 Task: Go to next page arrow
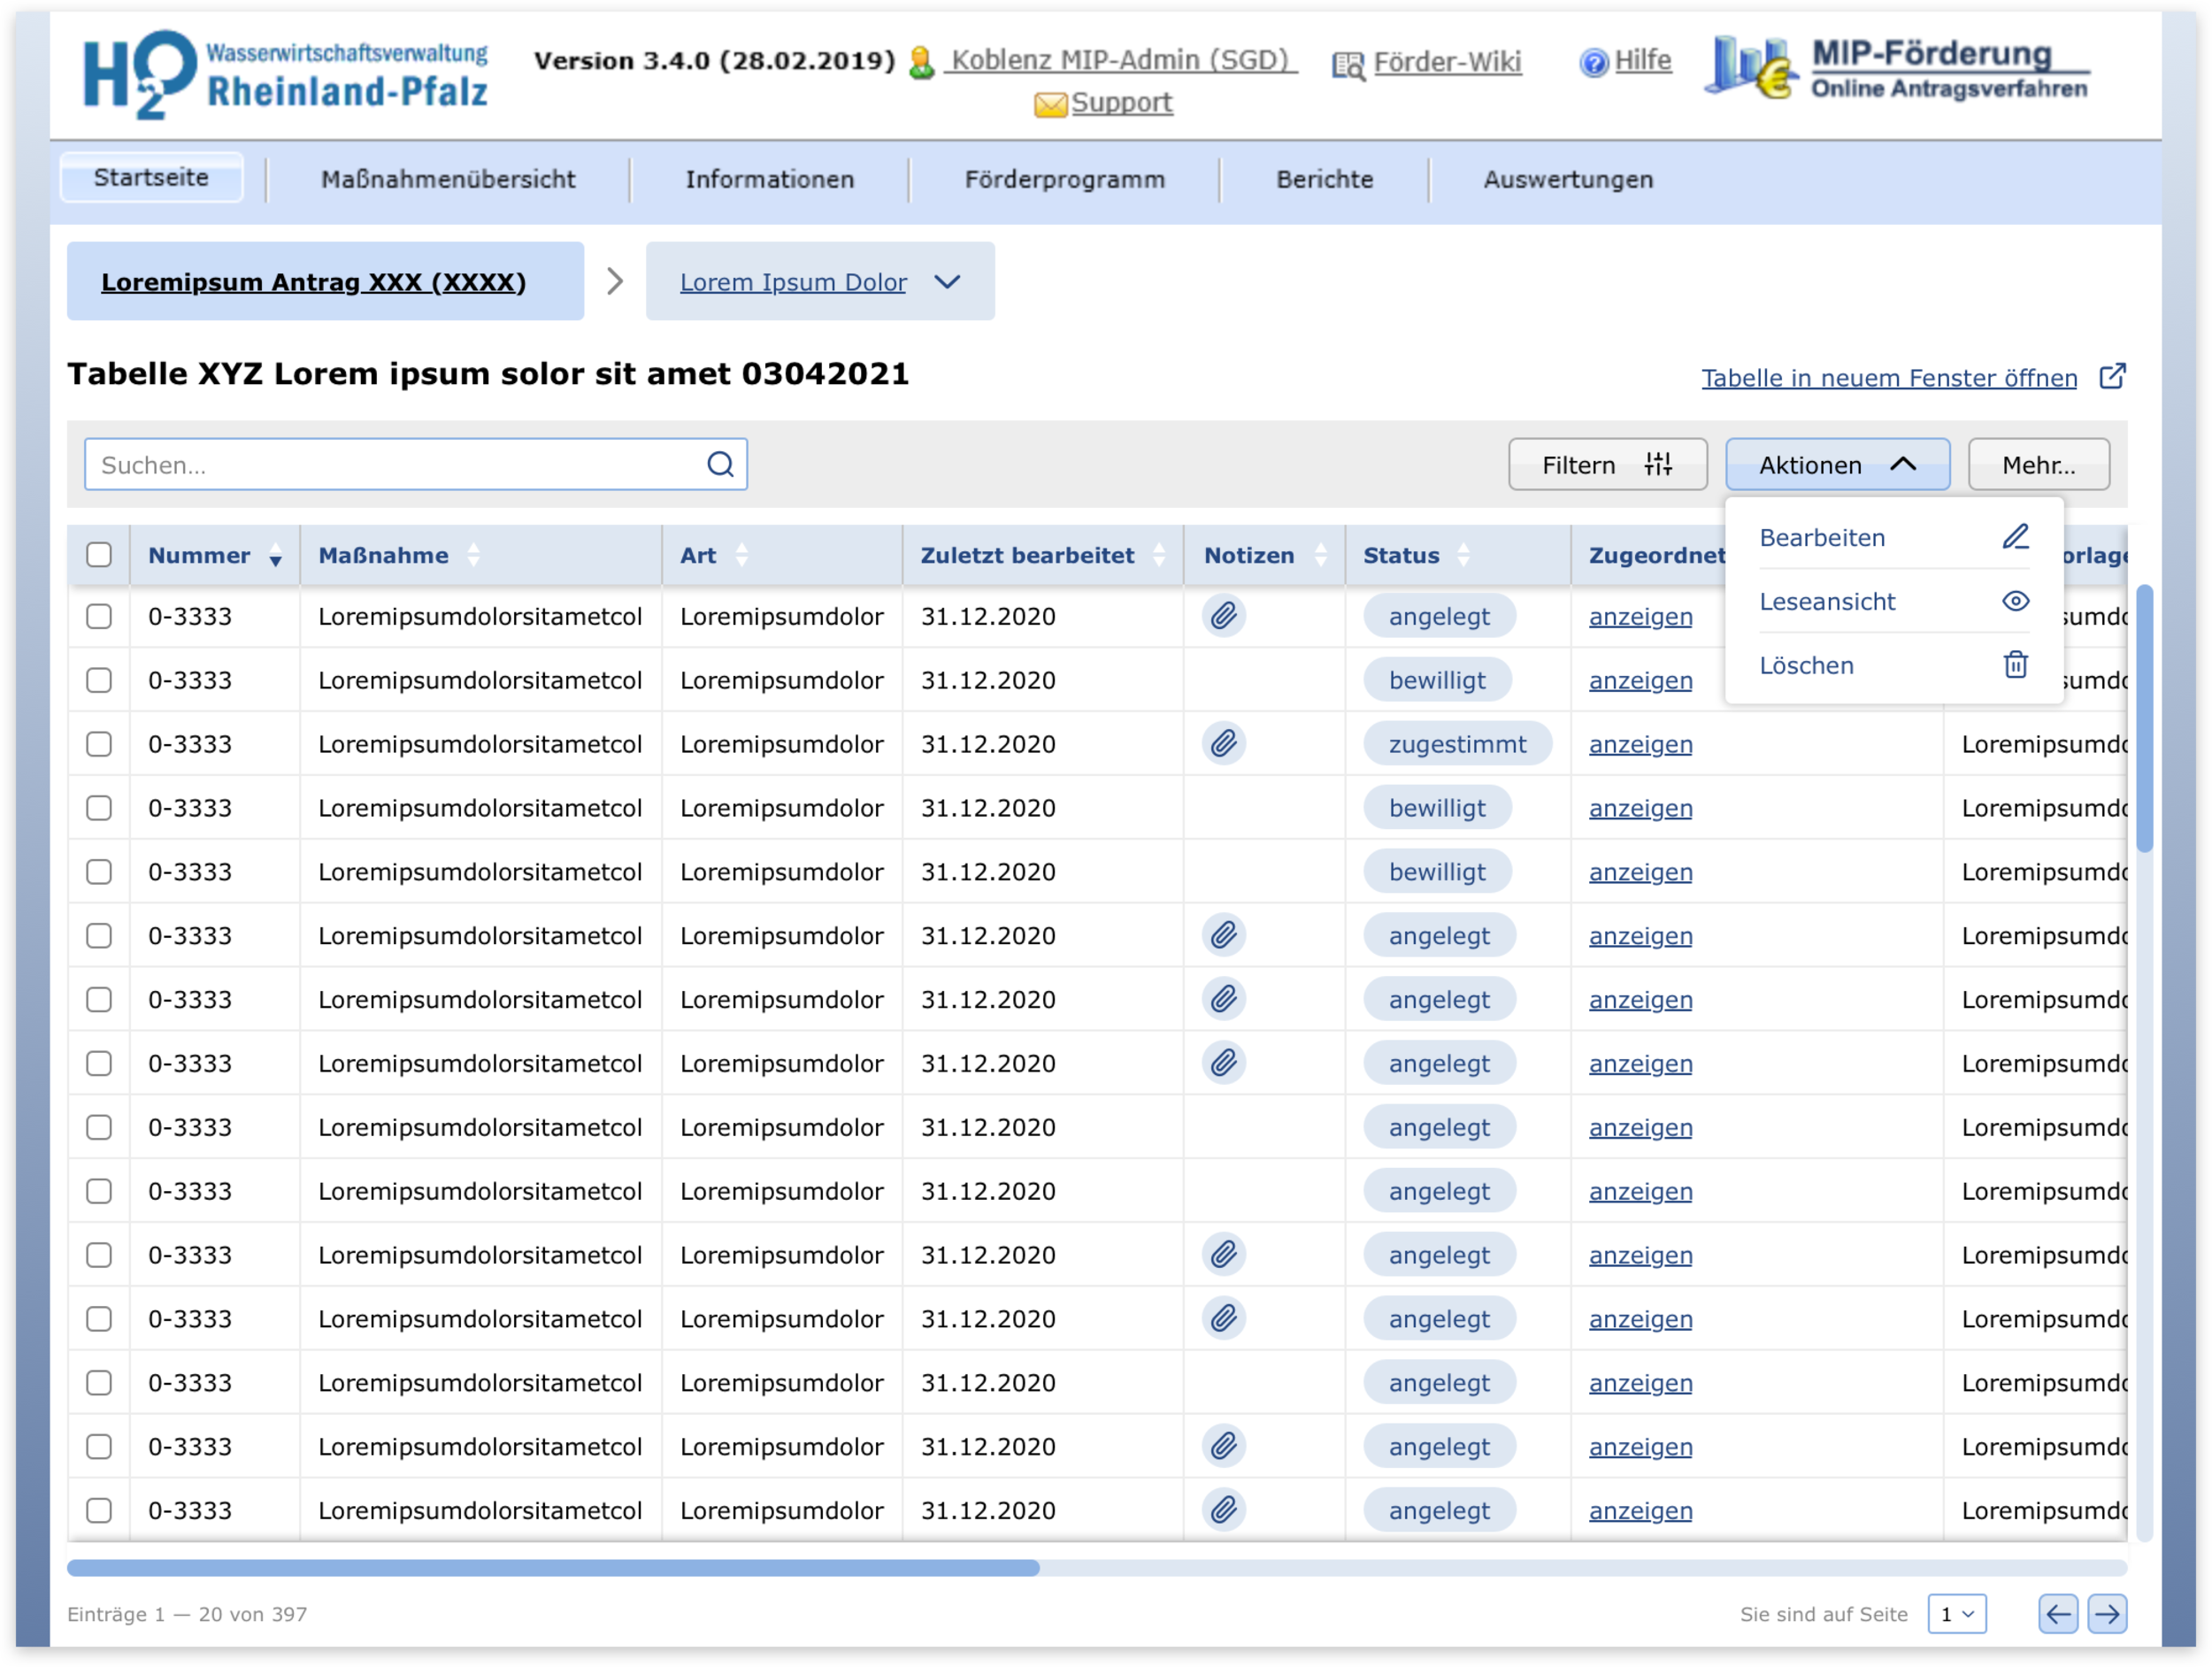(2106, 1613)
